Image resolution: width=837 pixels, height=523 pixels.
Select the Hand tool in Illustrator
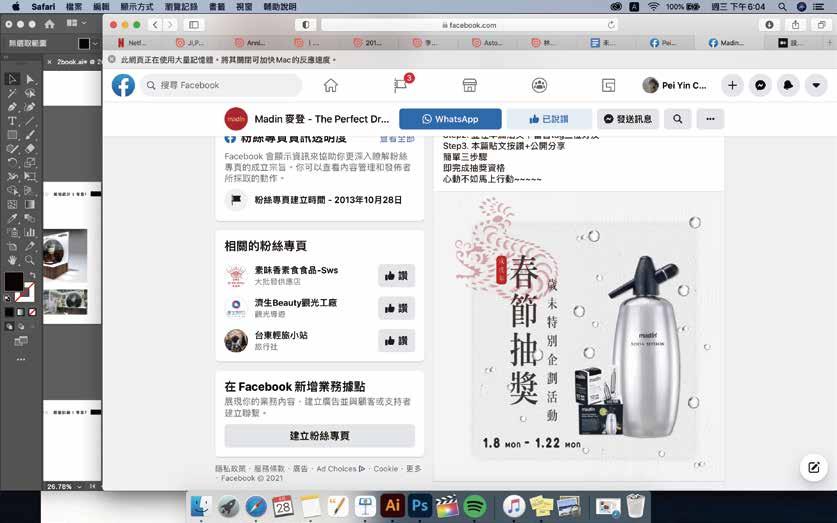tap(12, 260)
